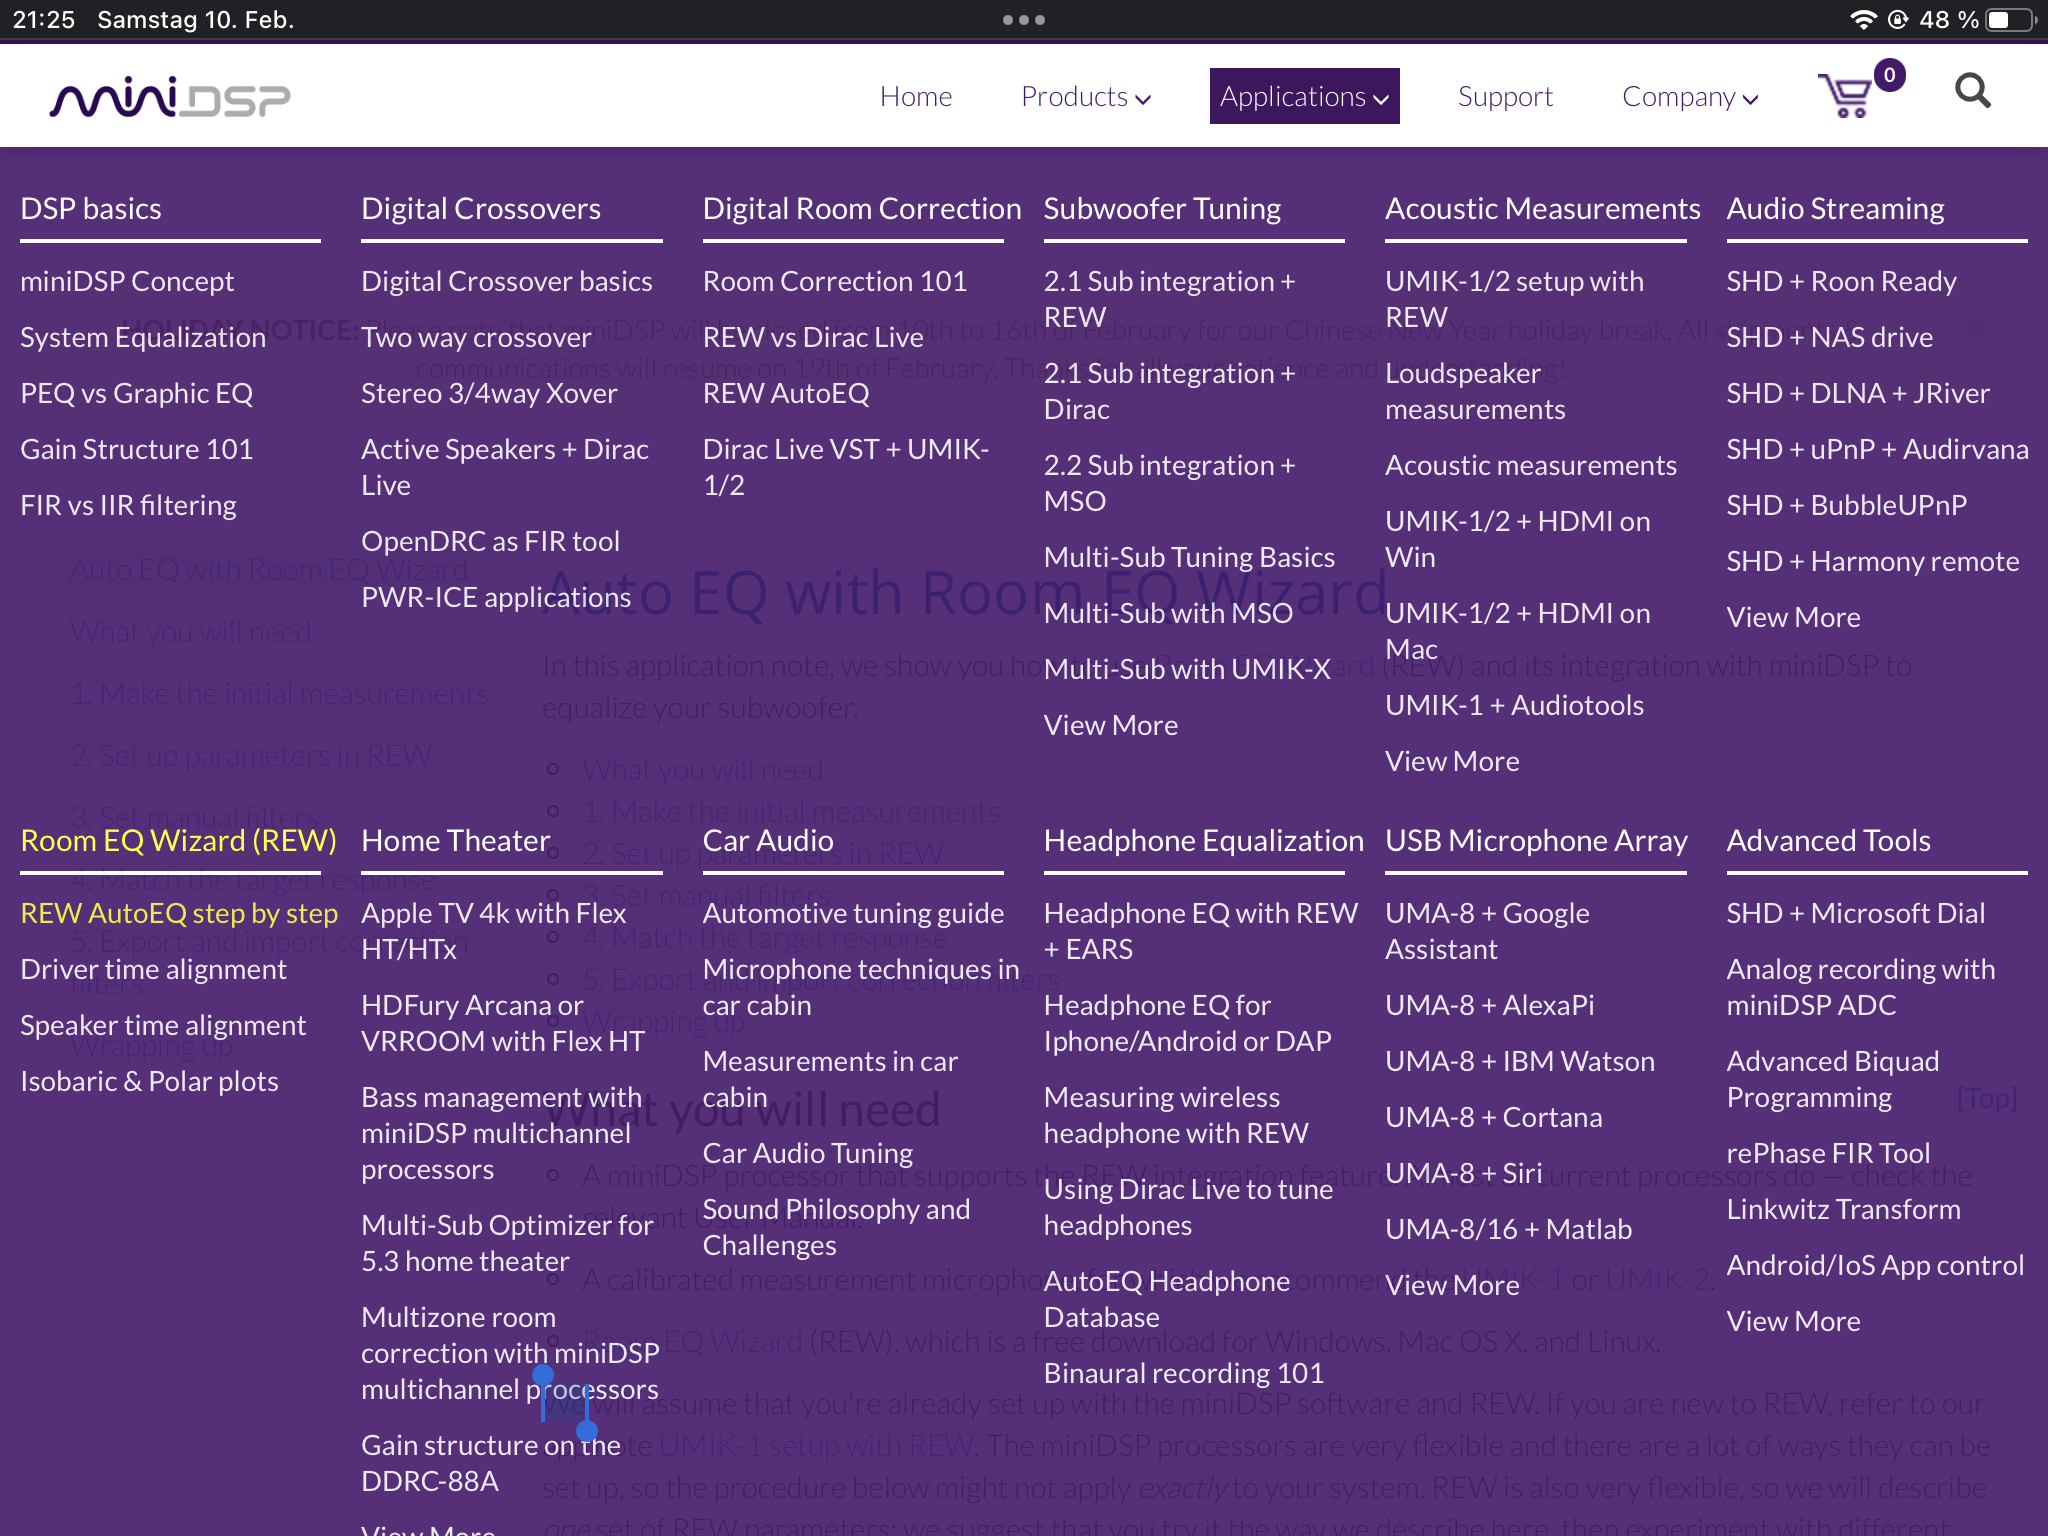Tap the battery indicator in status bar

click(x=2012, y=20)
